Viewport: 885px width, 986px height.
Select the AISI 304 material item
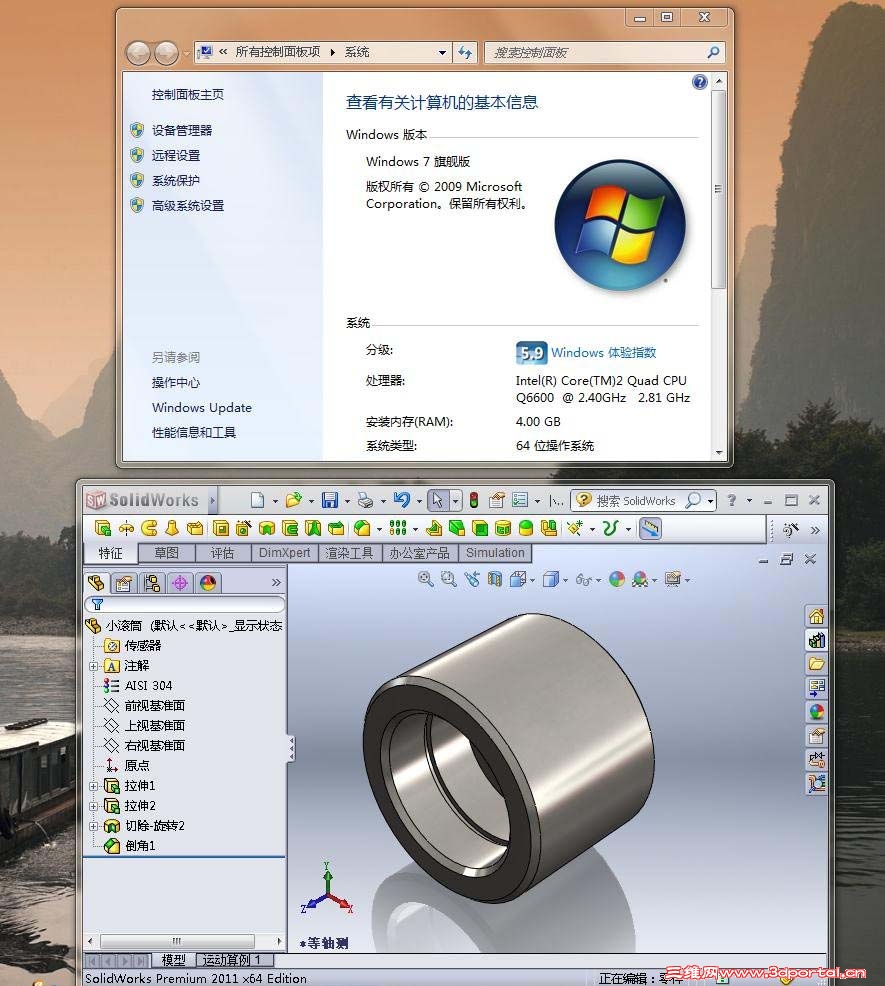coord(148,685)
